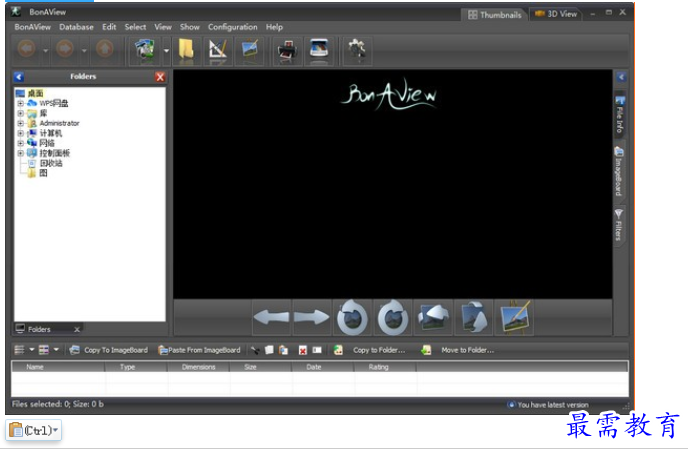Click the yellow folder toolbar icon
This screenshot has width=688, height=457.
[186, 50]
